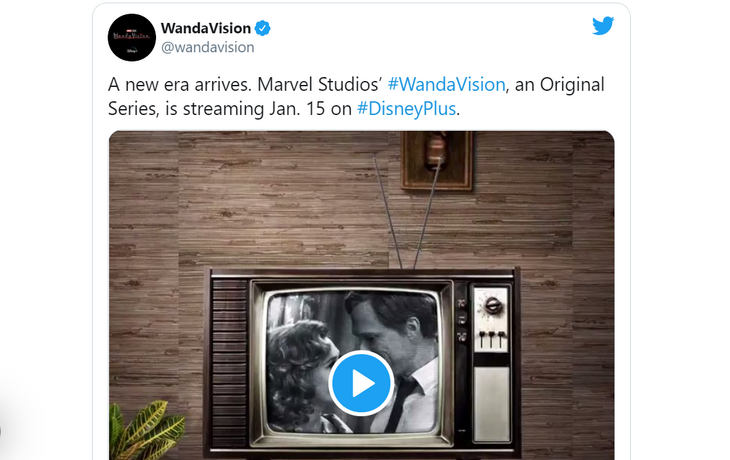
Task: Click the three slider switches on TV panel
Action: (x=491, y=339)
